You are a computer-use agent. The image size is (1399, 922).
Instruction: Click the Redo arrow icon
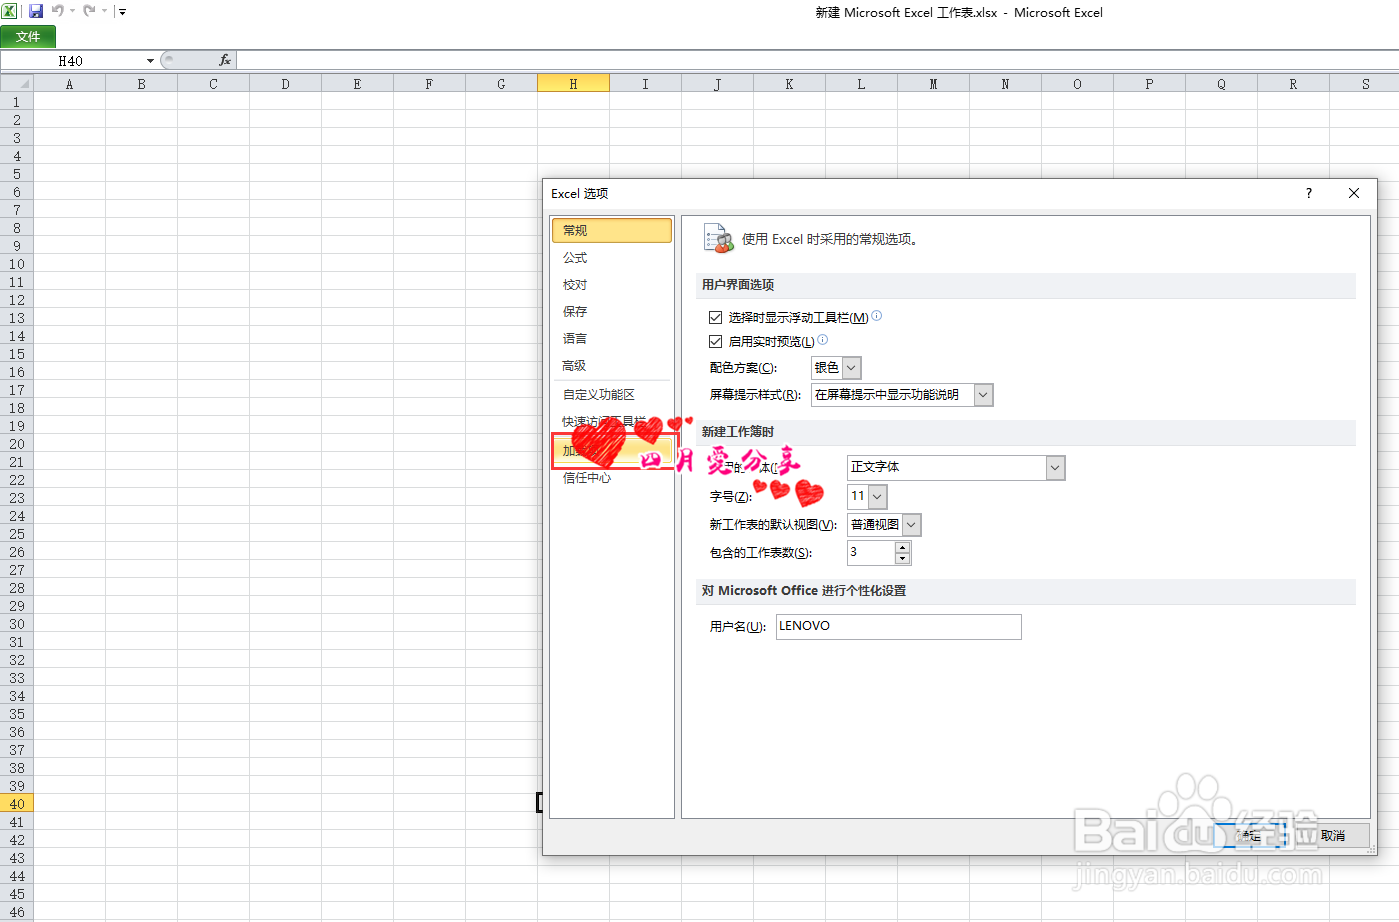coord(89,11)
